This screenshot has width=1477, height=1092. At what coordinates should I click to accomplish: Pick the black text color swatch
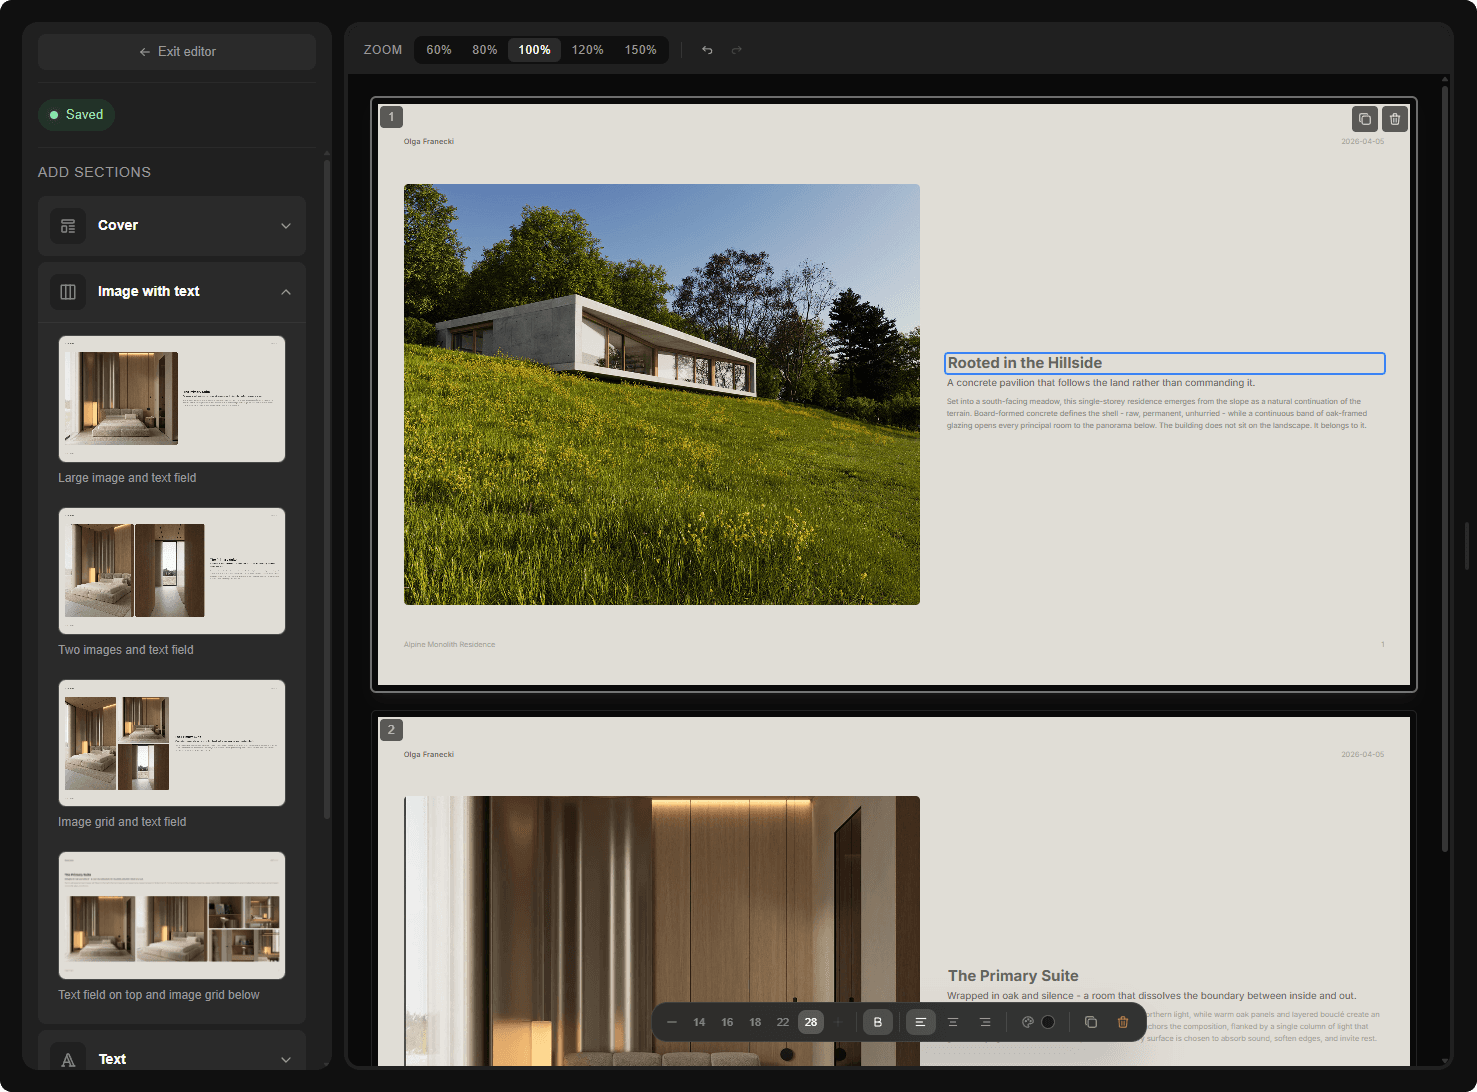pyautogui.click(x=1048, y=1022)
